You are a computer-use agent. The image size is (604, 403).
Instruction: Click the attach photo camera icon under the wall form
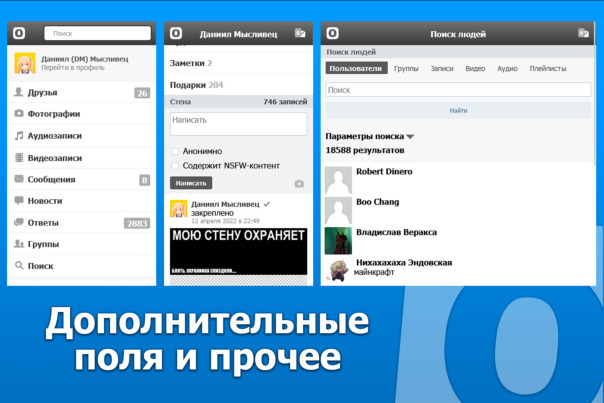coord(299,183)
